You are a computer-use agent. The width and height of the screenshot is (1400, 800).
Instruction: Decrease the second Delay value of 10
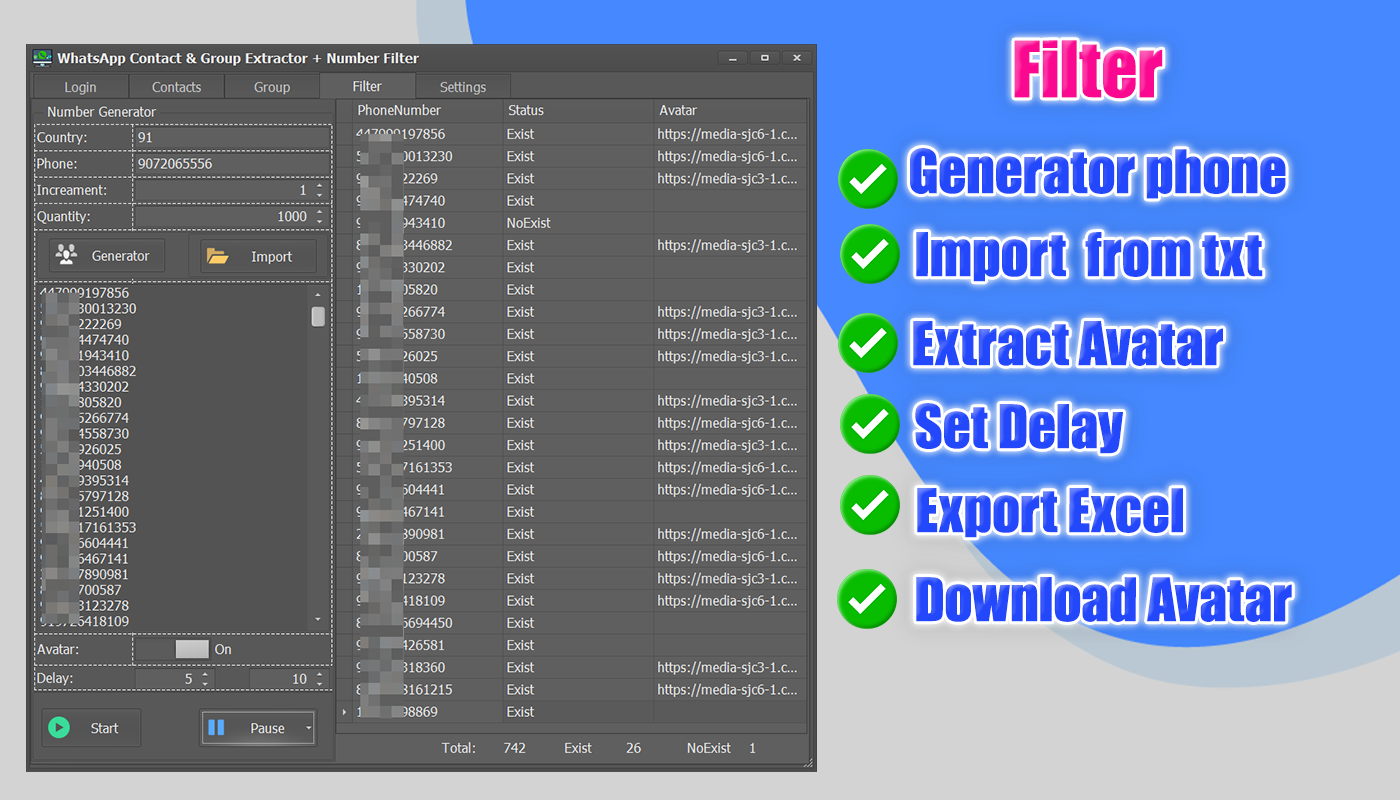tap(319, 683)
